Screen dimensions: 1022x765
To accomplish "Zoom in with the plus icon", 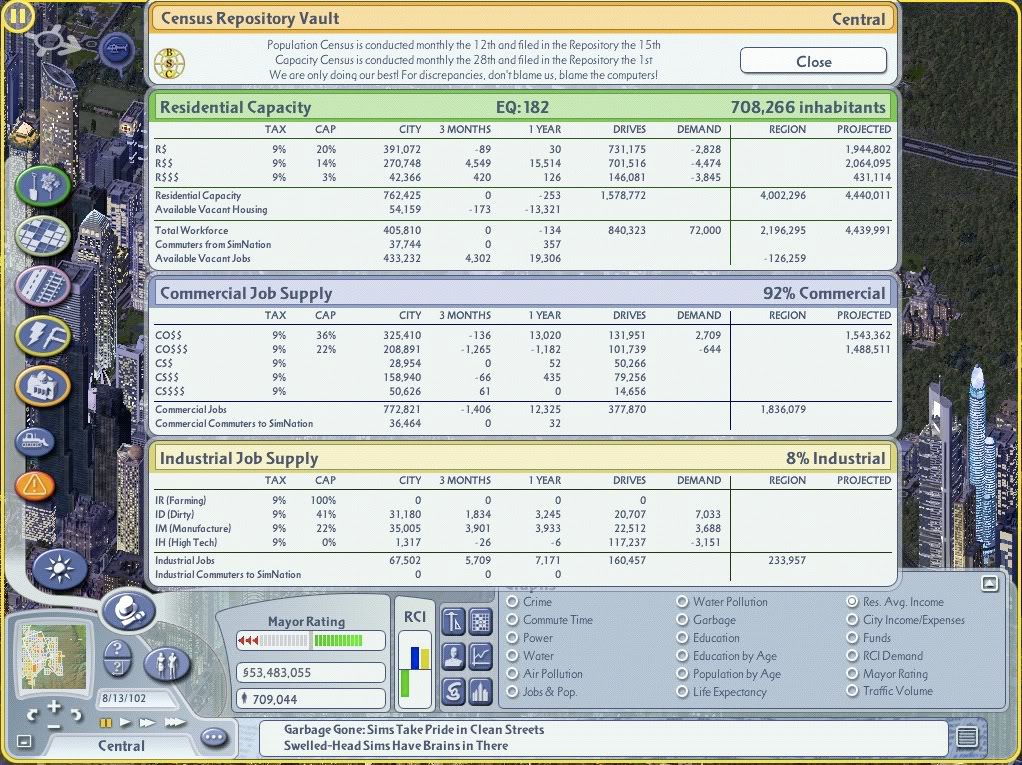I will 54,706.
